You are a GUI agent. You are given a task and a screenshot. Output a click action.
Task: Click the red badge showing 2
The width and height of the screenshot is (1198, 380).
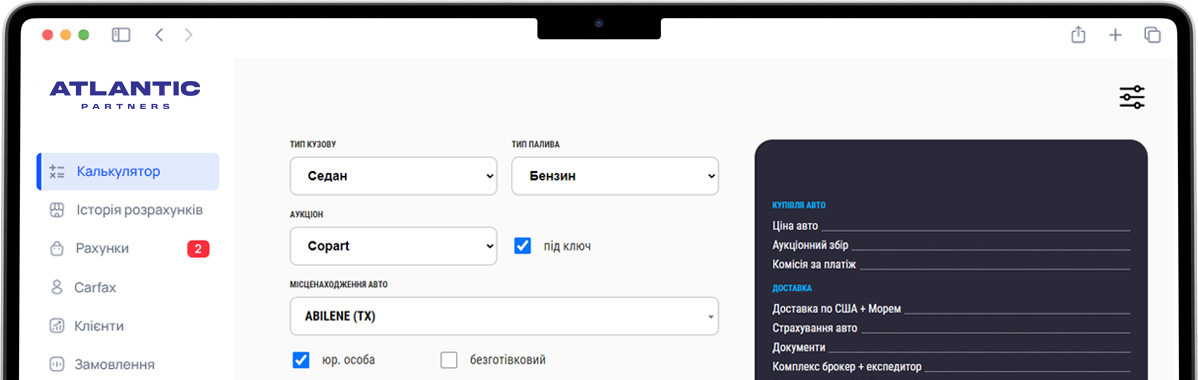[x=198, y=248]
